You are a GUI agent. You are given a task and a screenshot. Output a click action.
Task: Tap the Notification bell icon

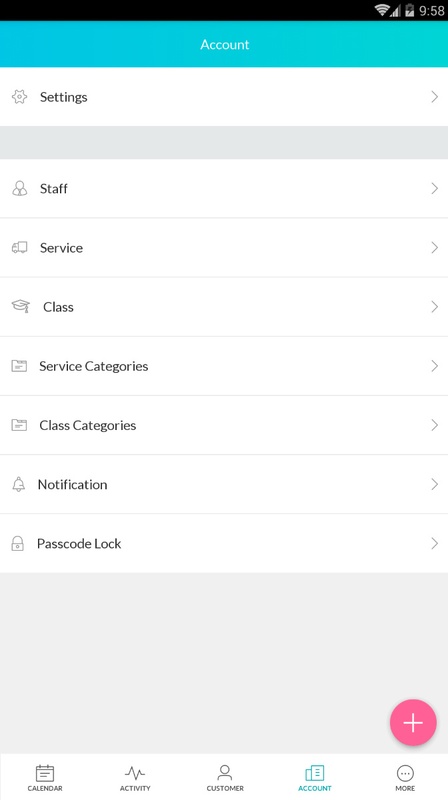point(19,484)
